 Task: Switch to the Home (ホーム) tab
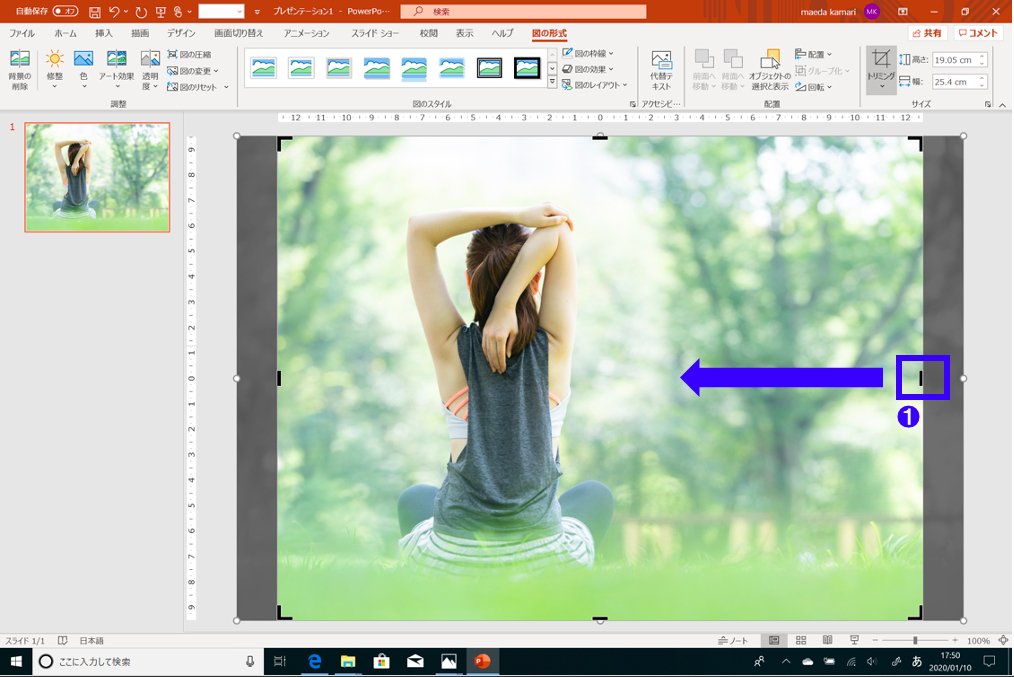tap(65, 33)
